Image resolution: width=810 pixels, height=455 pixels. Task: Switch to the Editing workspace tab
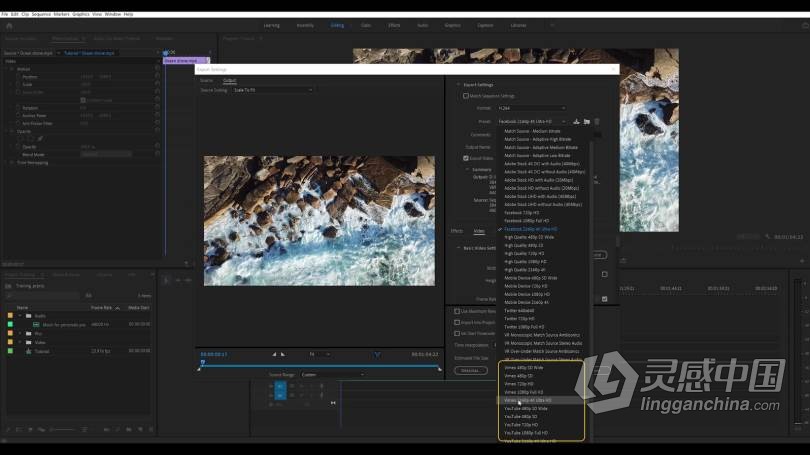[x=337, y=25]
